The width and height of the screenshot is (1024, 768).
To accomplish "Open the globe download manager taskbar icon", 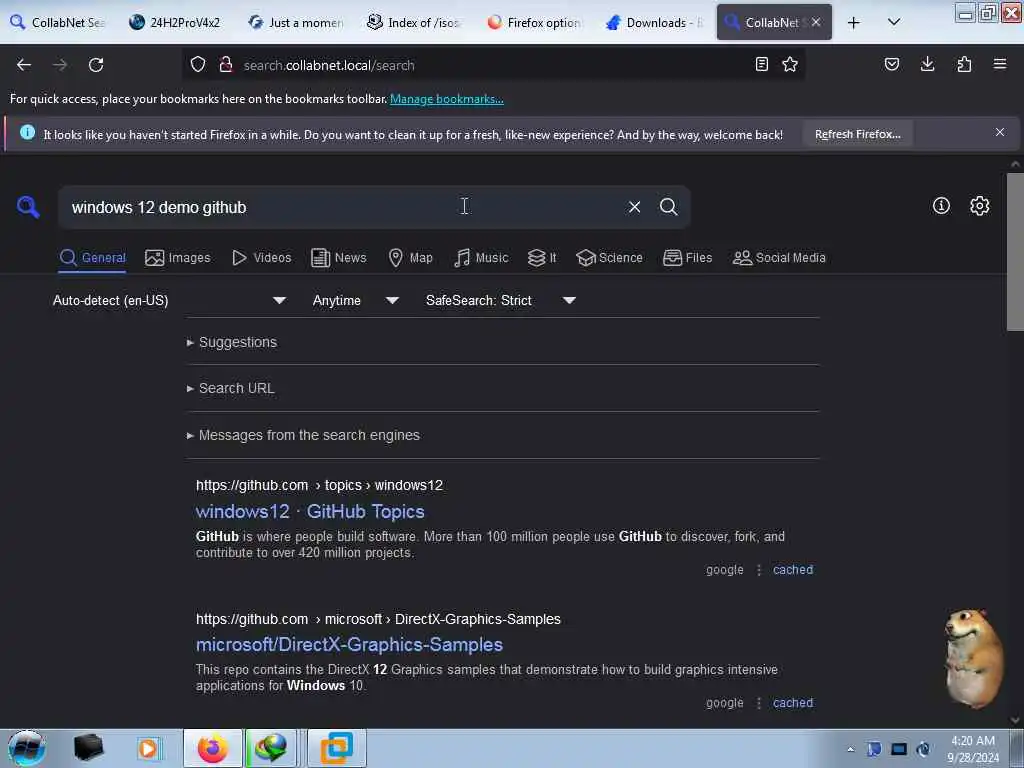I will pos(271,748).
